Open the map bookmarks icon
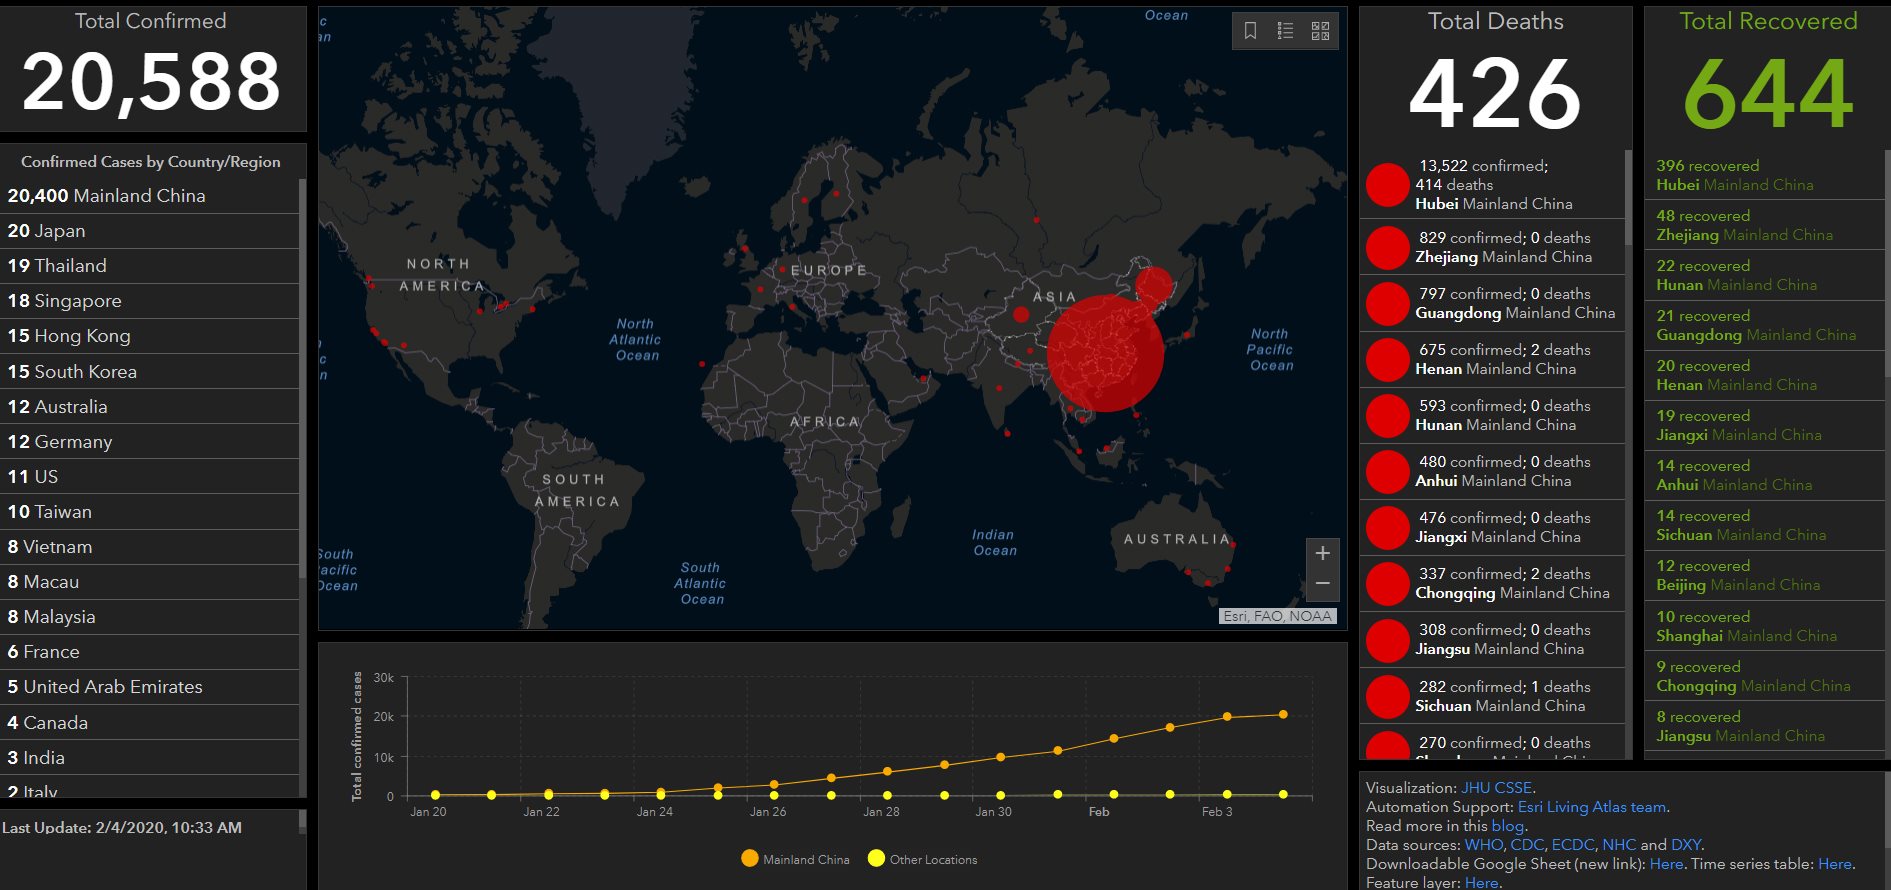This screenshot has width=1891, height=890. point(1250,31)
